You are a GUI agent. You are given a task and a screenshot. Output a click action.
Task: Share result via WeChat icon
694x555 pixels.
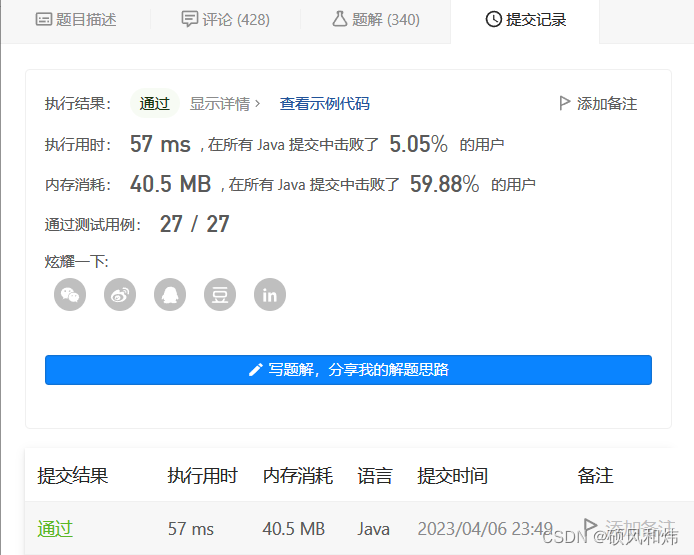click(70, 295)
